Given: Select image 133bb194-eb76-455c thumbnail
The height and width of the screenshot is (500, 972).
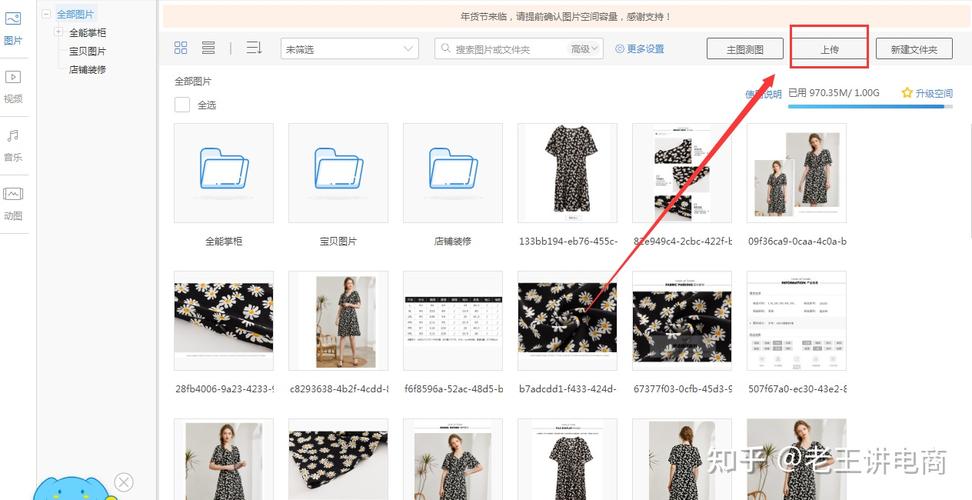Looking at the screenshot, I should pyautogui.click(x=567, y=173).
